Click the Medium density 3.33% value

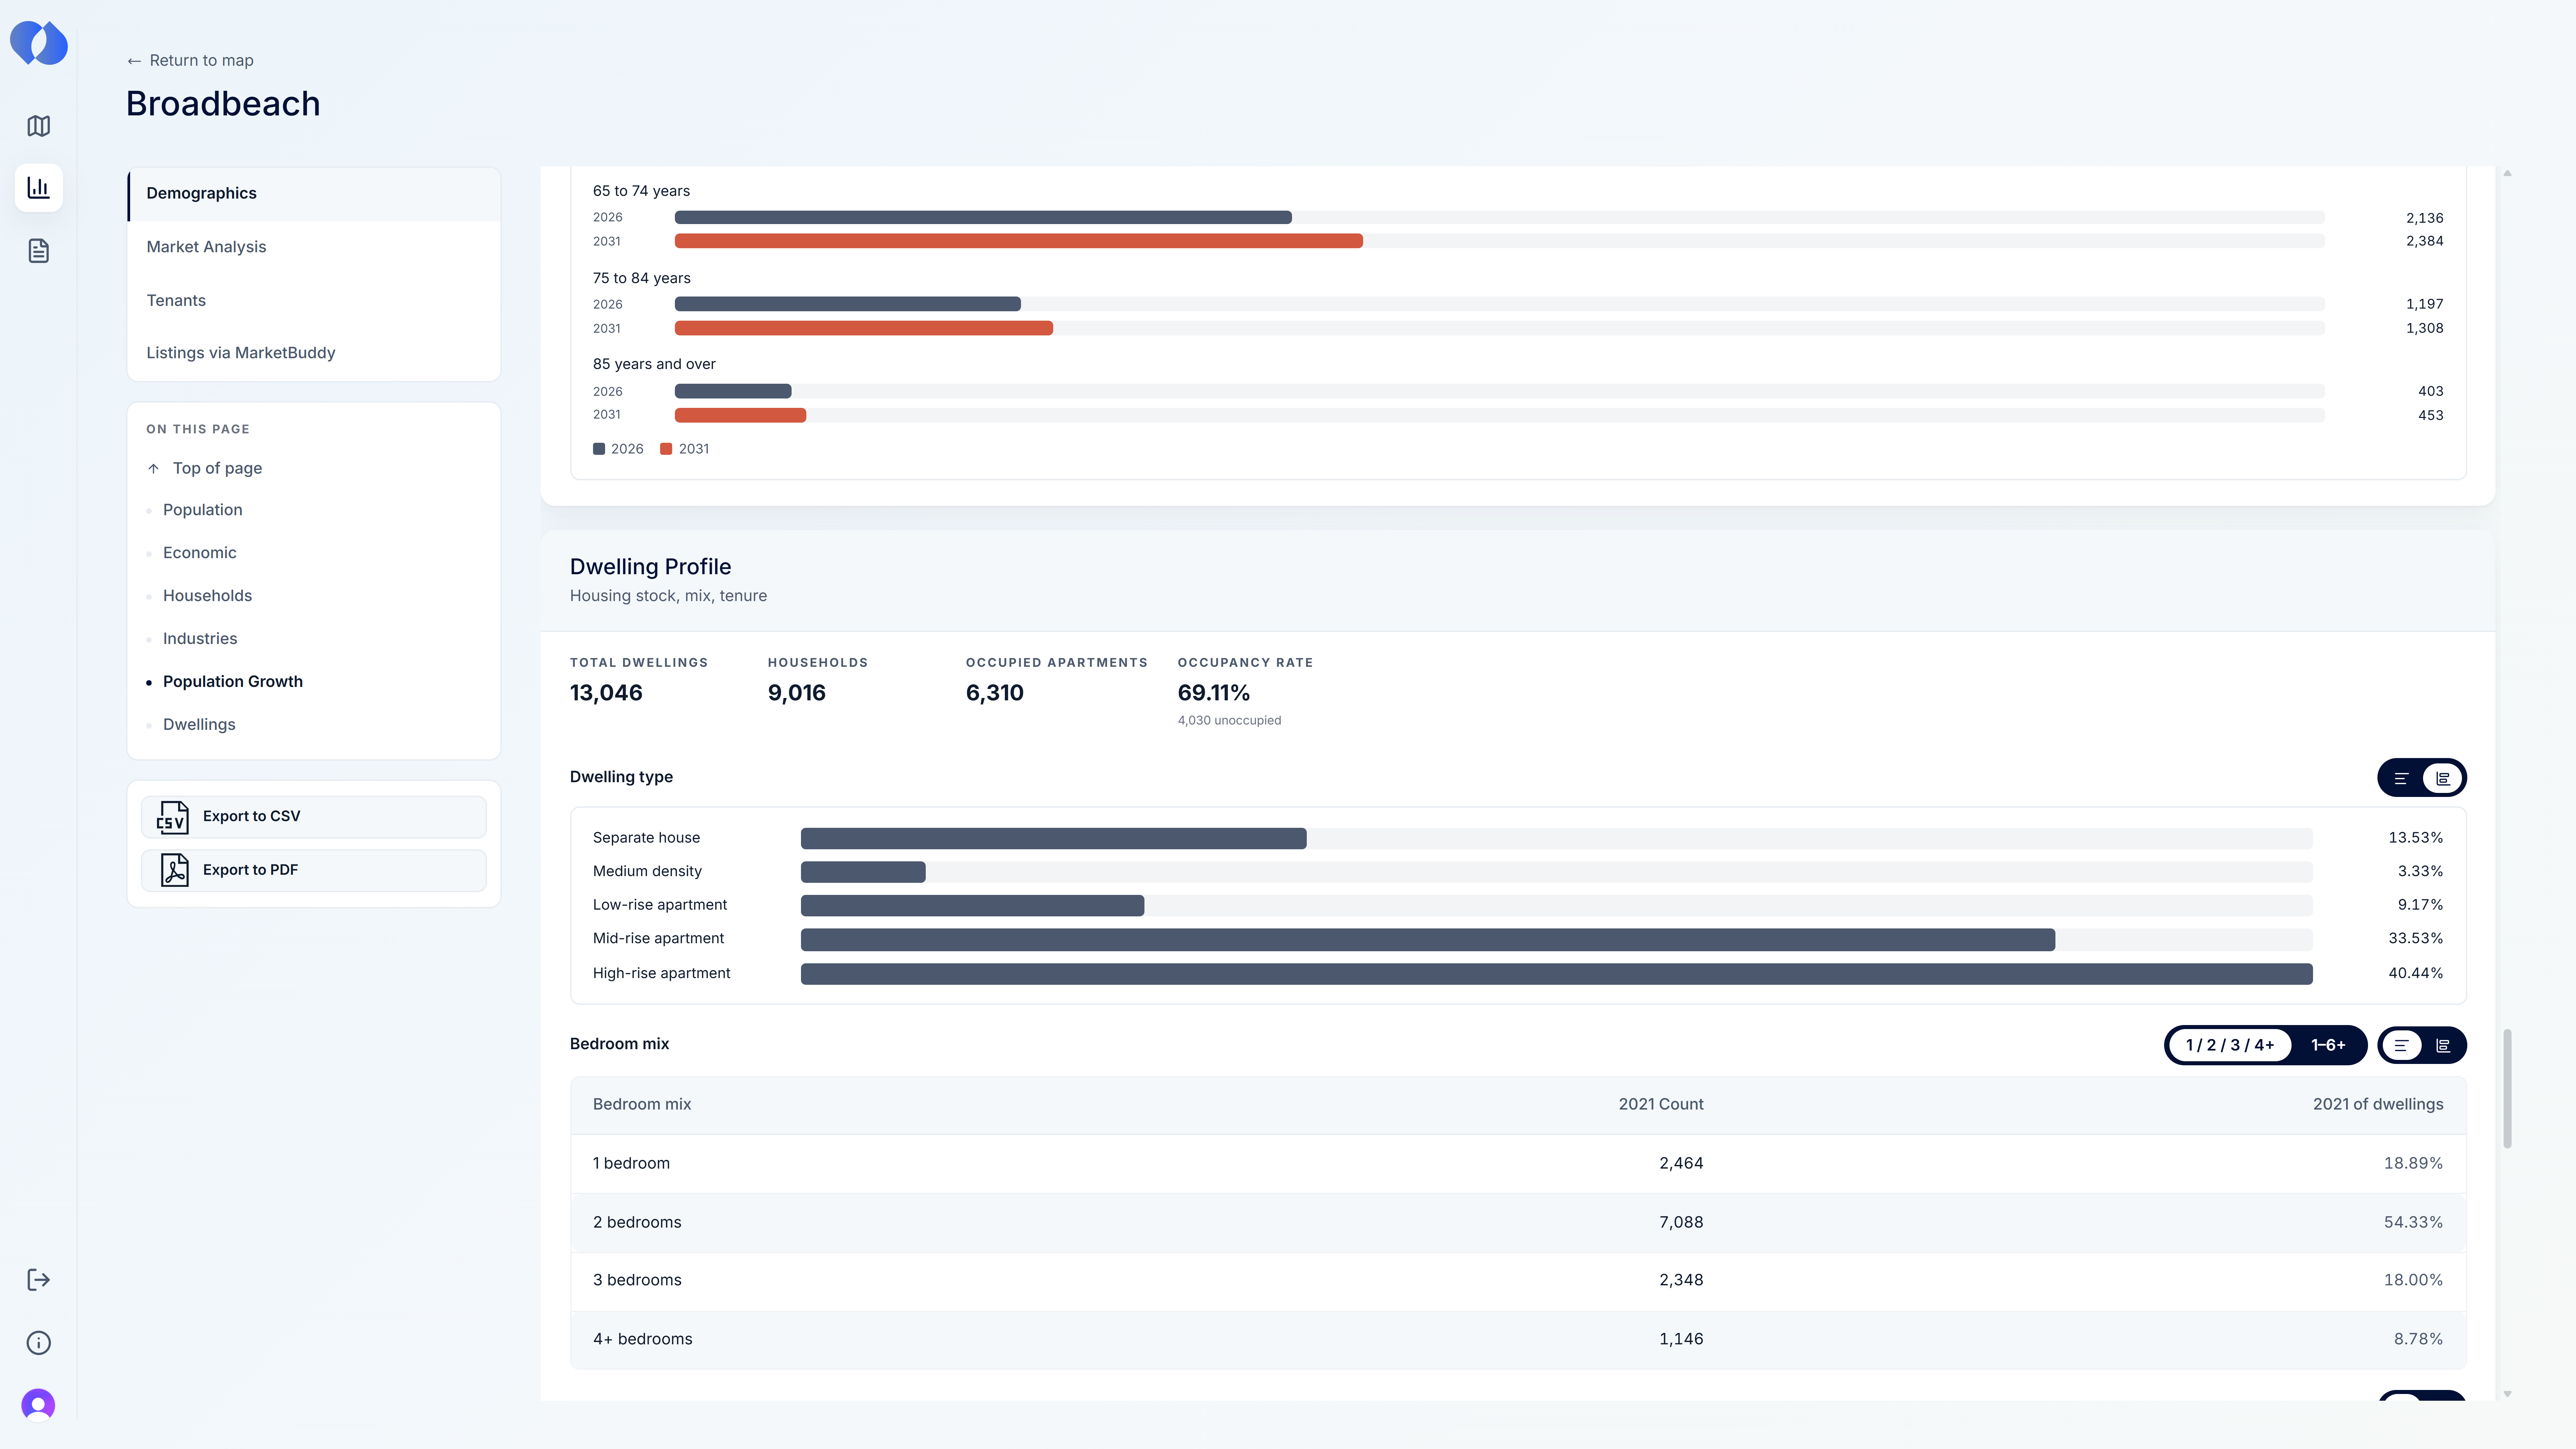[2420, 872]
